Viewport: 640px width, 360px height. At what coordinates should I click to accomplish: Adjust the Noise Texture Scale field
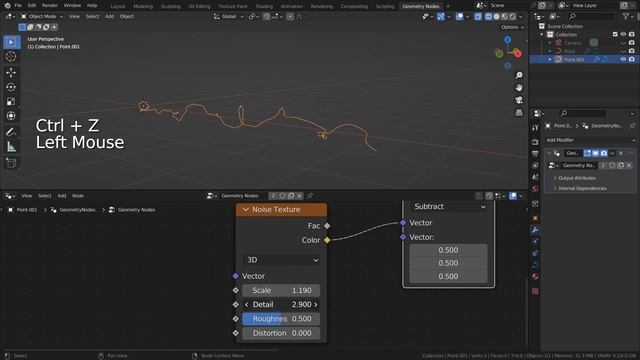[281, 291]
